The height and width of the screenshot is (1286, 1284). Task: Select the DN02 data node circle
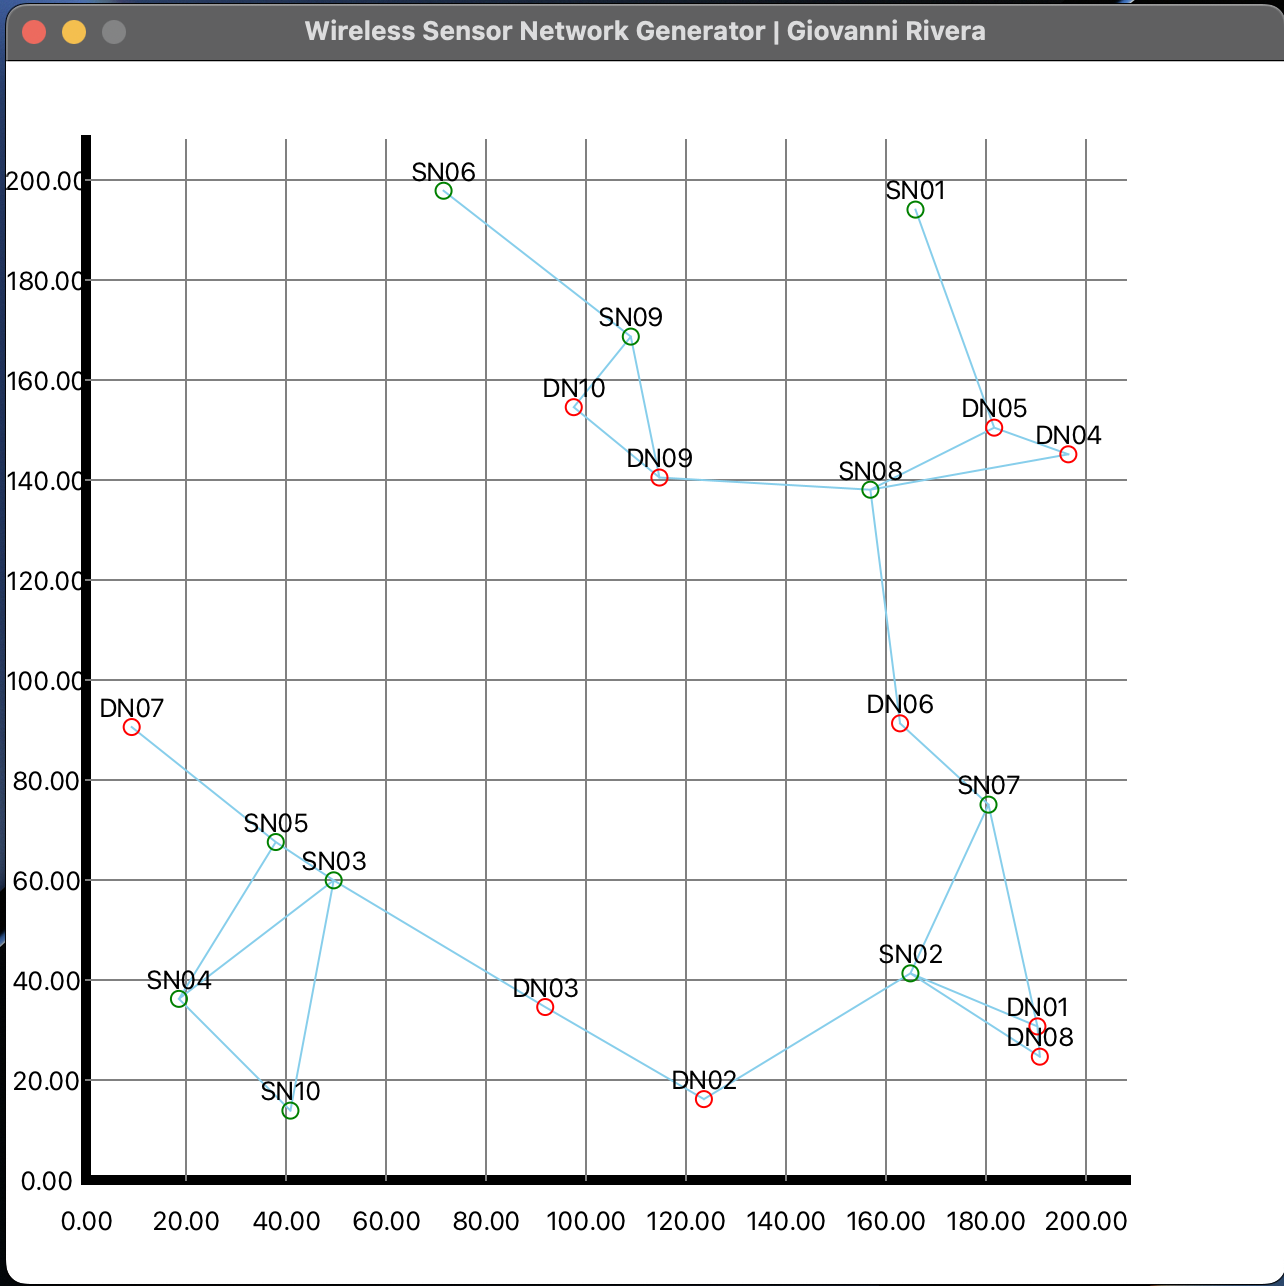[x=704, y=1099]
